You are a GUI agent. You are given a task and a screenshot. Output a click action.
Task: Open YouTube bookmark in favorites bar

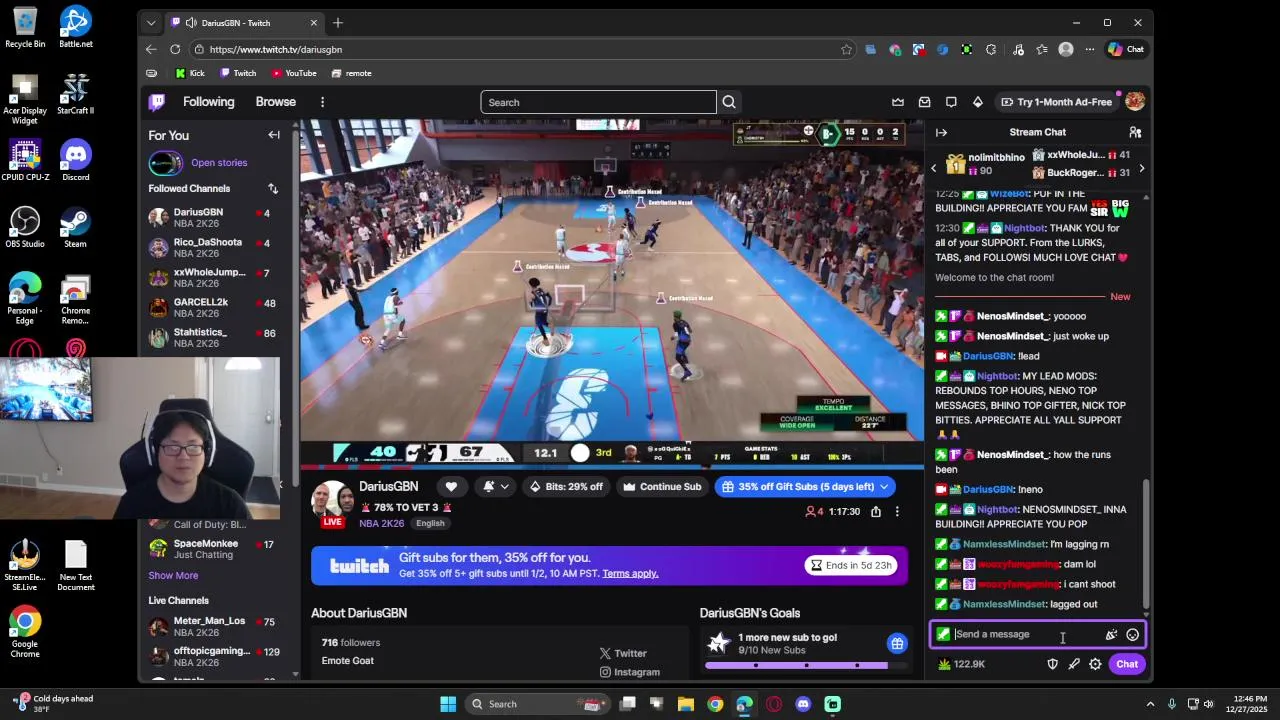click(x=294, y=73)
